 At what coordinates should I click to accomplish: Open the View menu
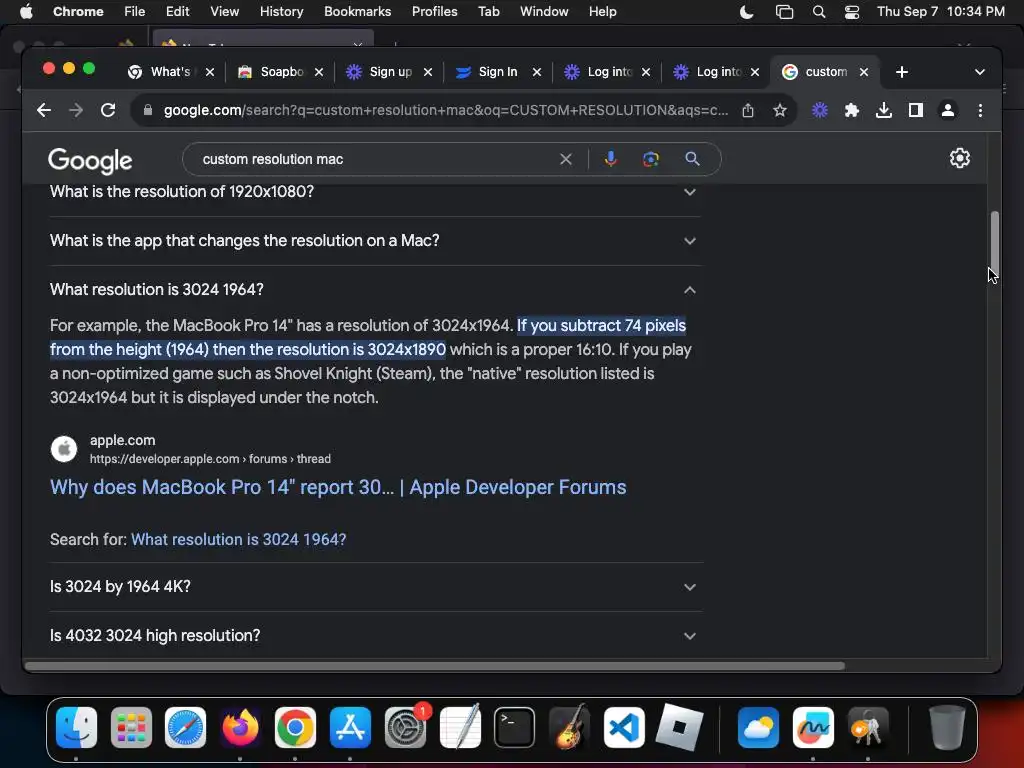pyautogui.click(x=225, y=12)
